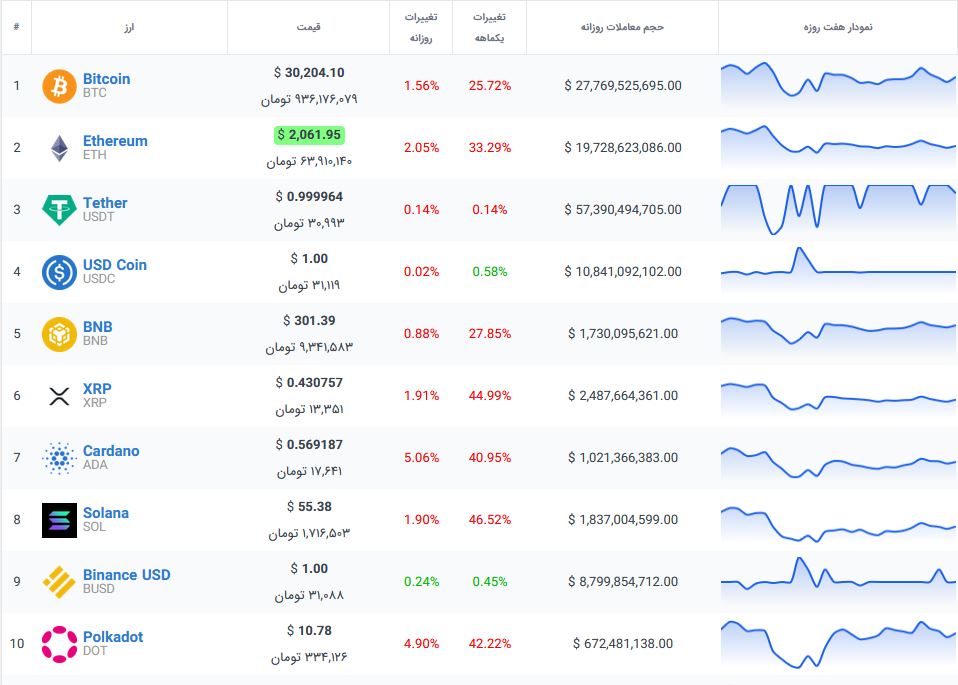Sort by the ارز column header
The height and width of the screenshot is (685, 958).
tap(129, 27)
